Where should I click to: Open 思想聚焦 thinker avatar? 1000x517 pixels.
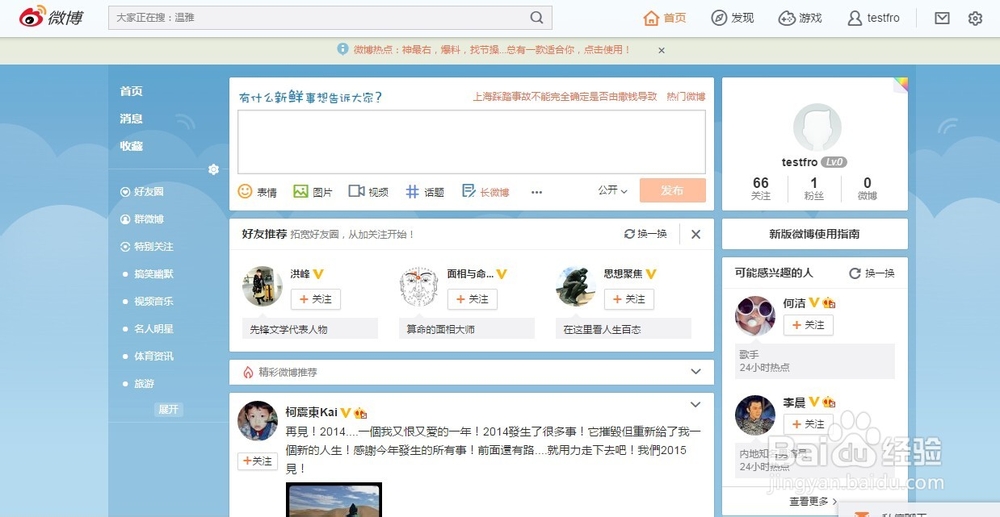tap(576, 286)
